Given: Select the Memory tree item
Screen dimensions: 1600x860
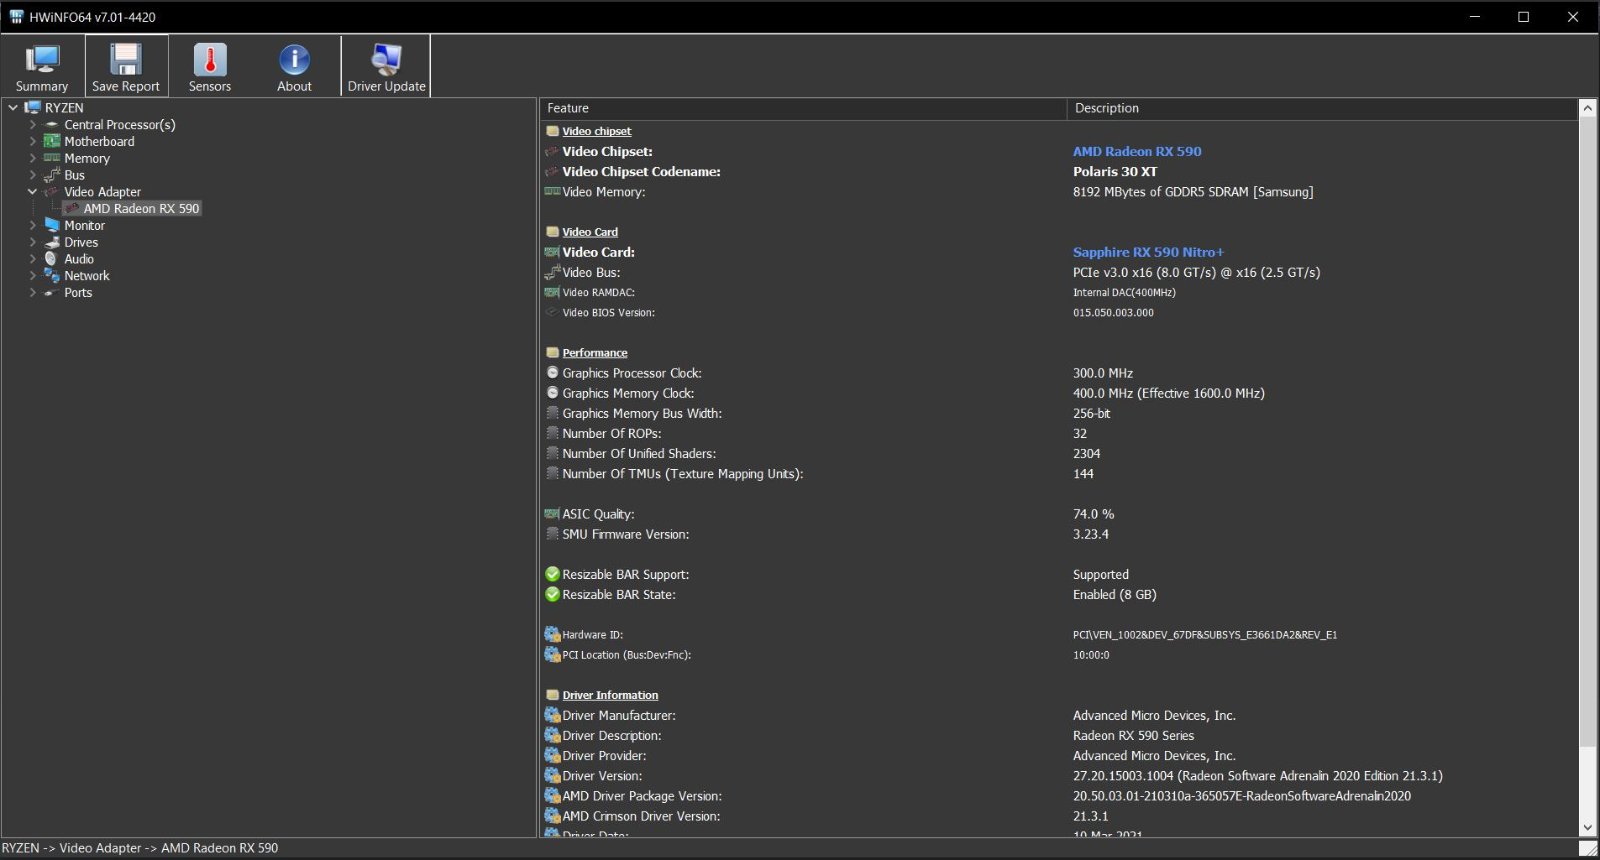Looking at the screenshot, I should coord(87,158).
